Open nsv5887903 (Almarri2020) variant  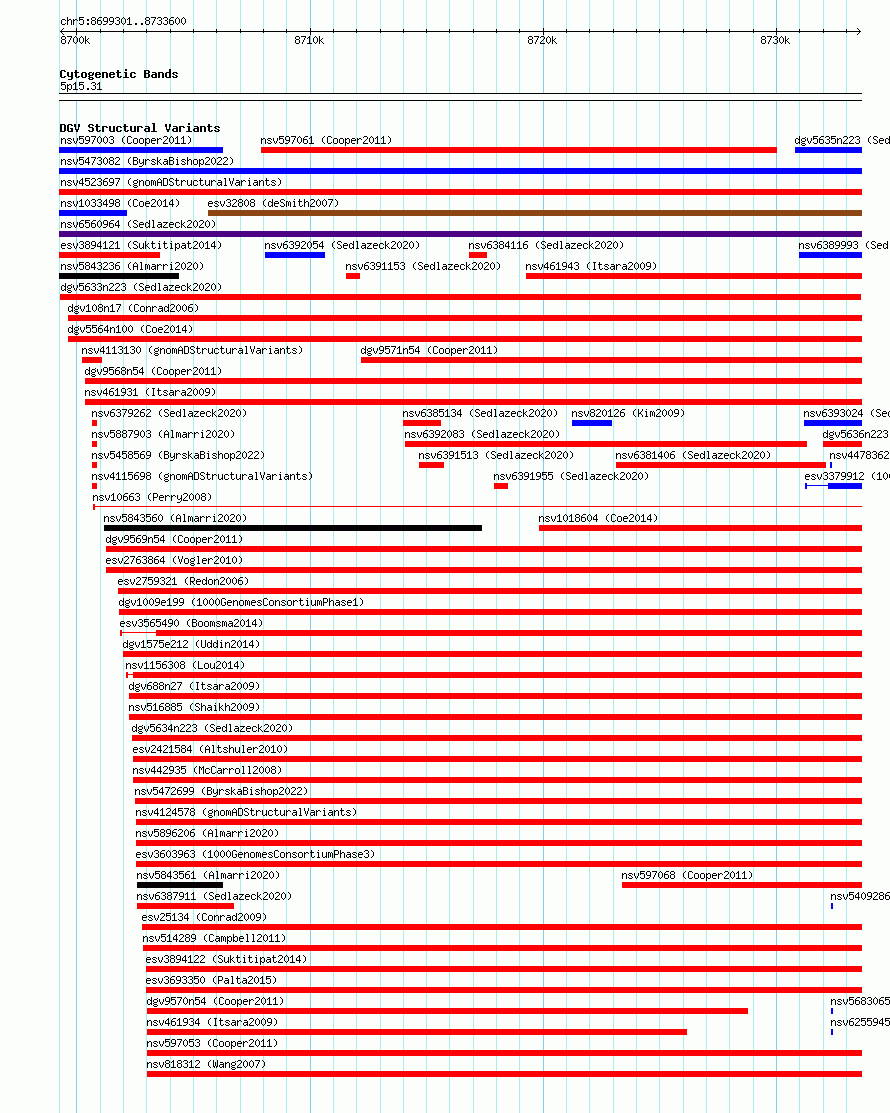pos(163,434)
